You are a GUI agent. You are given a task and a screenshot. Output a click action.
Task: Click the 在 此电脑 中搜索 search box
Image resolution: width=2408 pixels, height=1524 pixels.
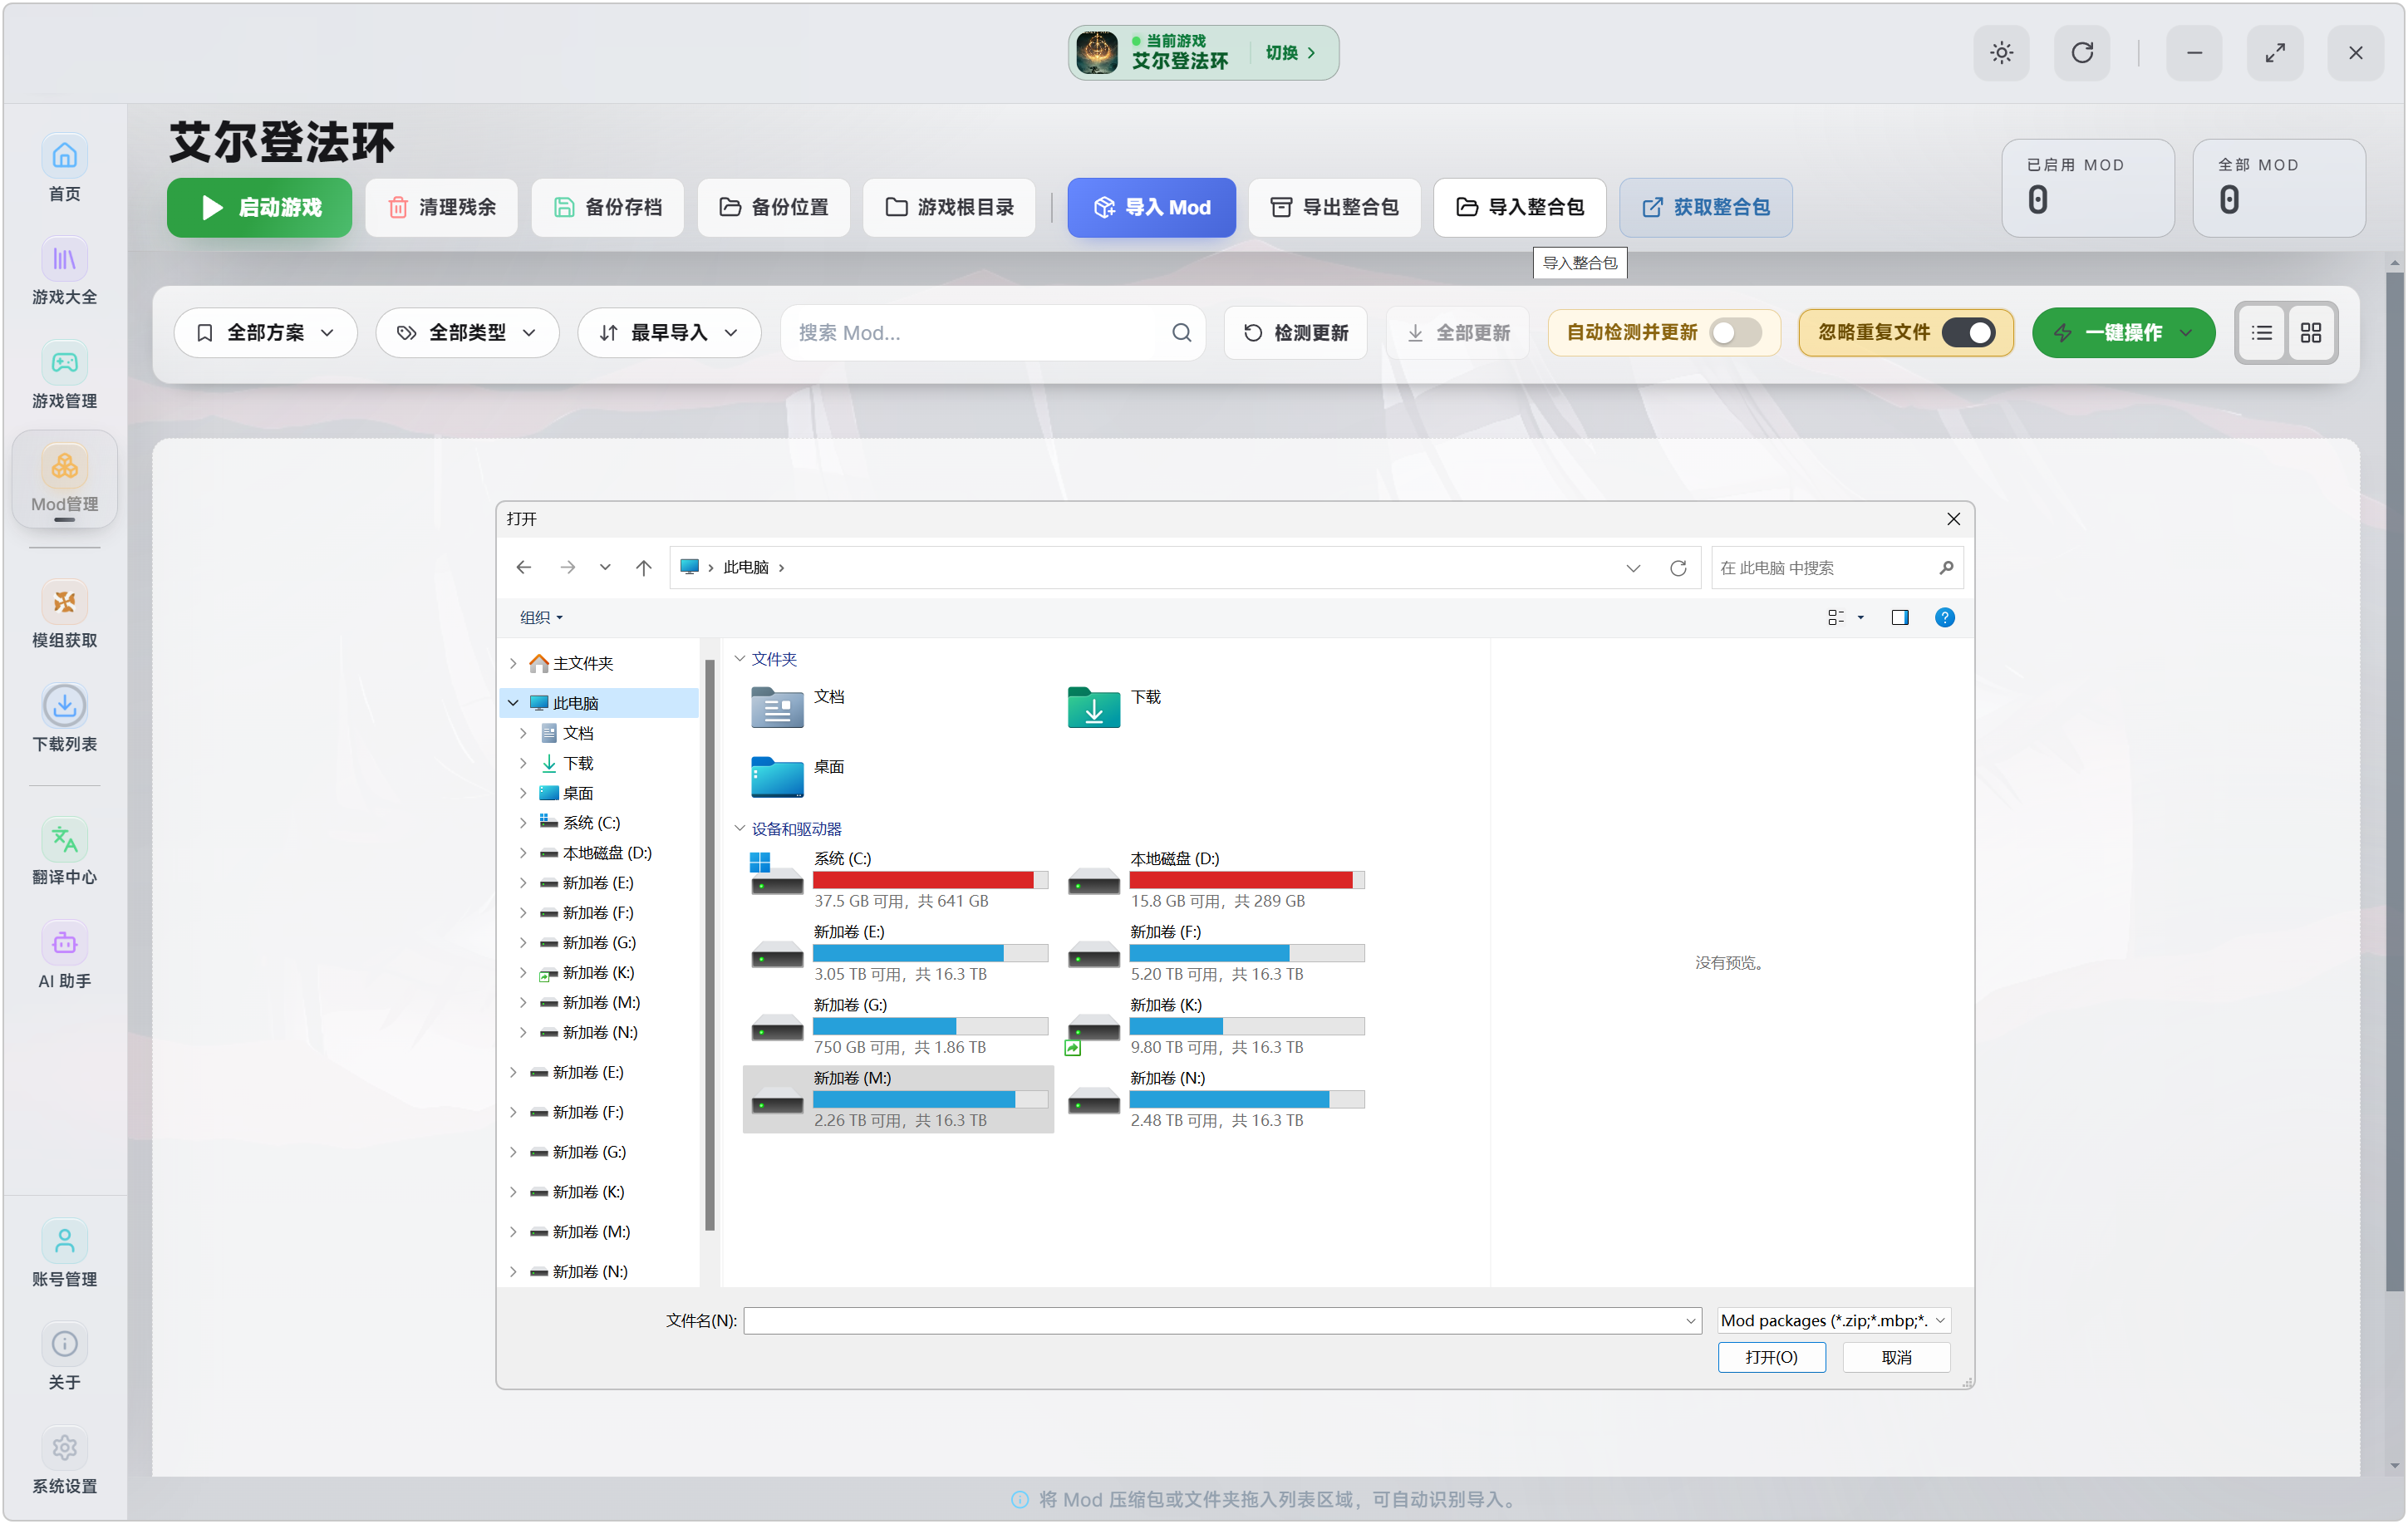(1836, 568)
